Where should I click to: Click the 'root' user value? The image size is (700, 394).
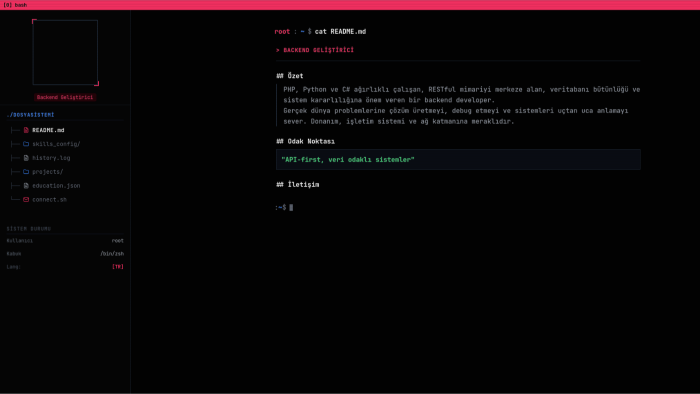click(x=117, y=241)
